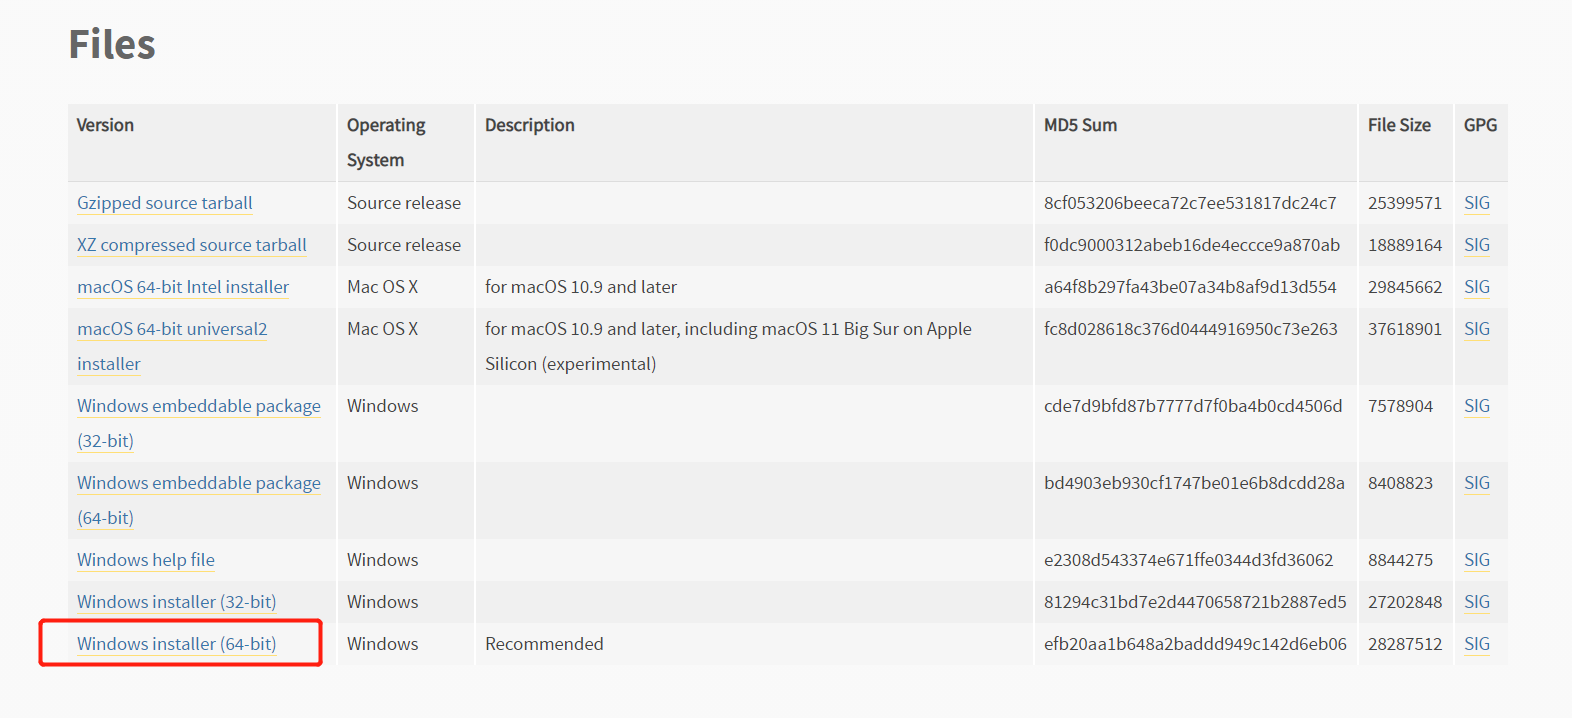Open the macOS 64-bit Intel installer link

(183, 287)
